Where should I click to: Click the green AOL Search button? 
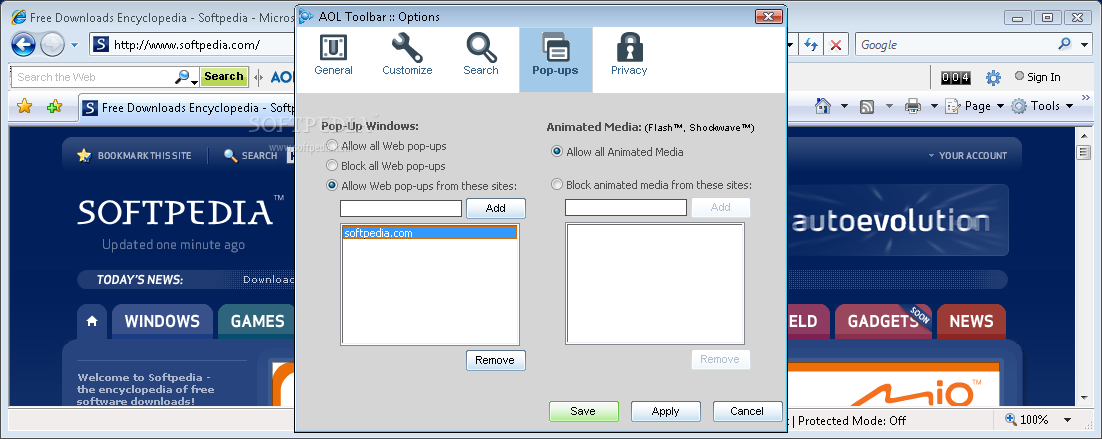pyautogui.click(x=224, y=77)
